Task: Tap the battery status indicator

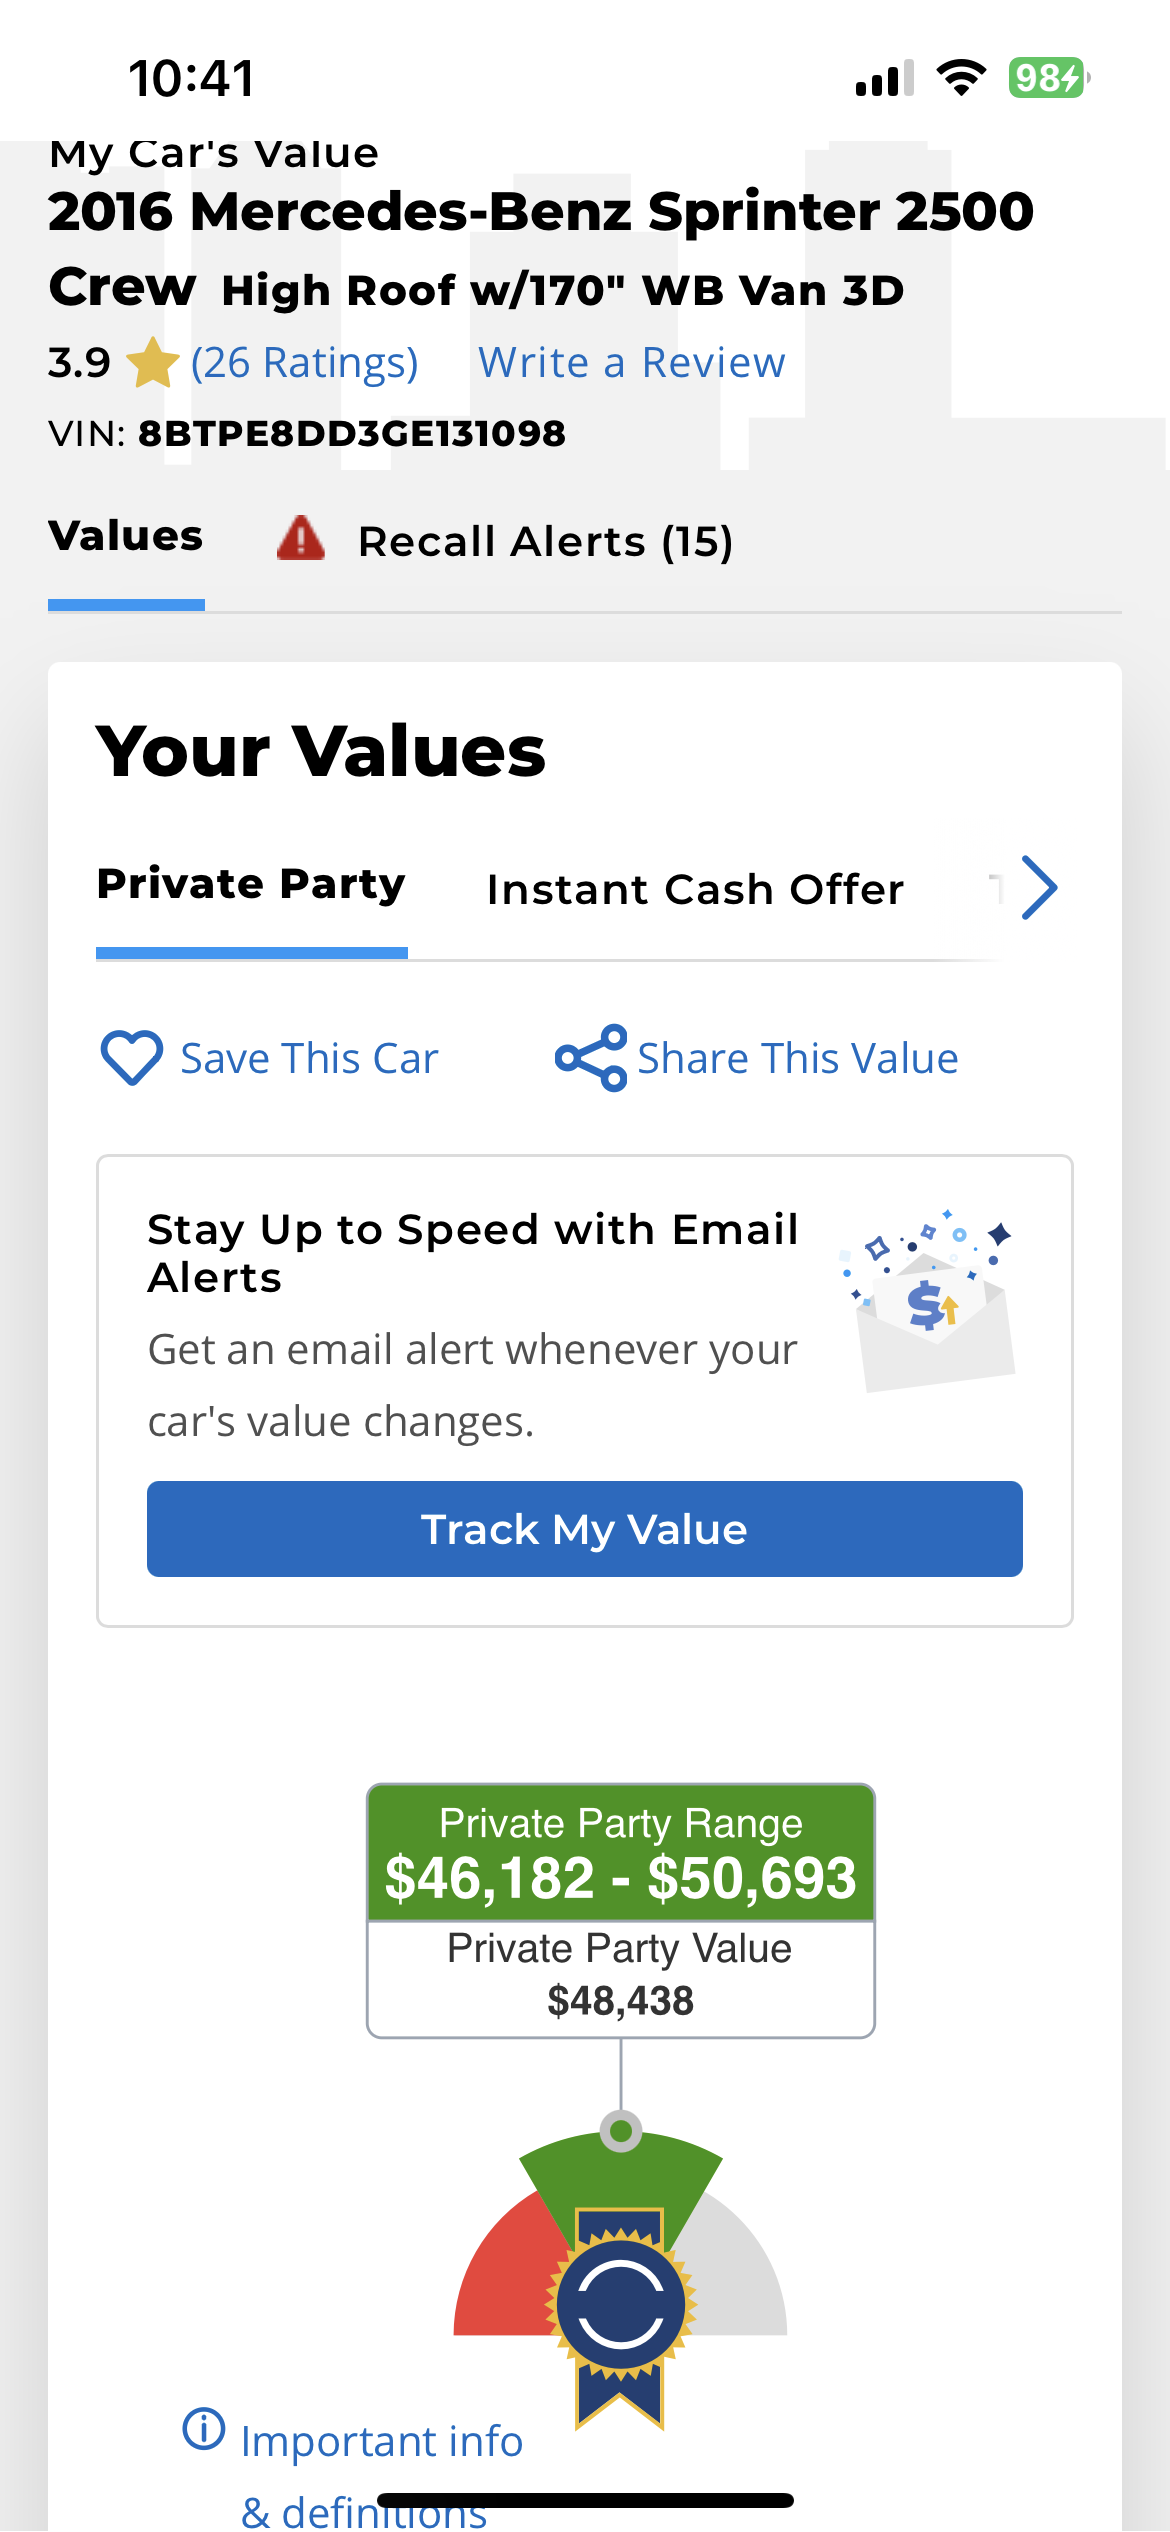Action: (1048, 78)
